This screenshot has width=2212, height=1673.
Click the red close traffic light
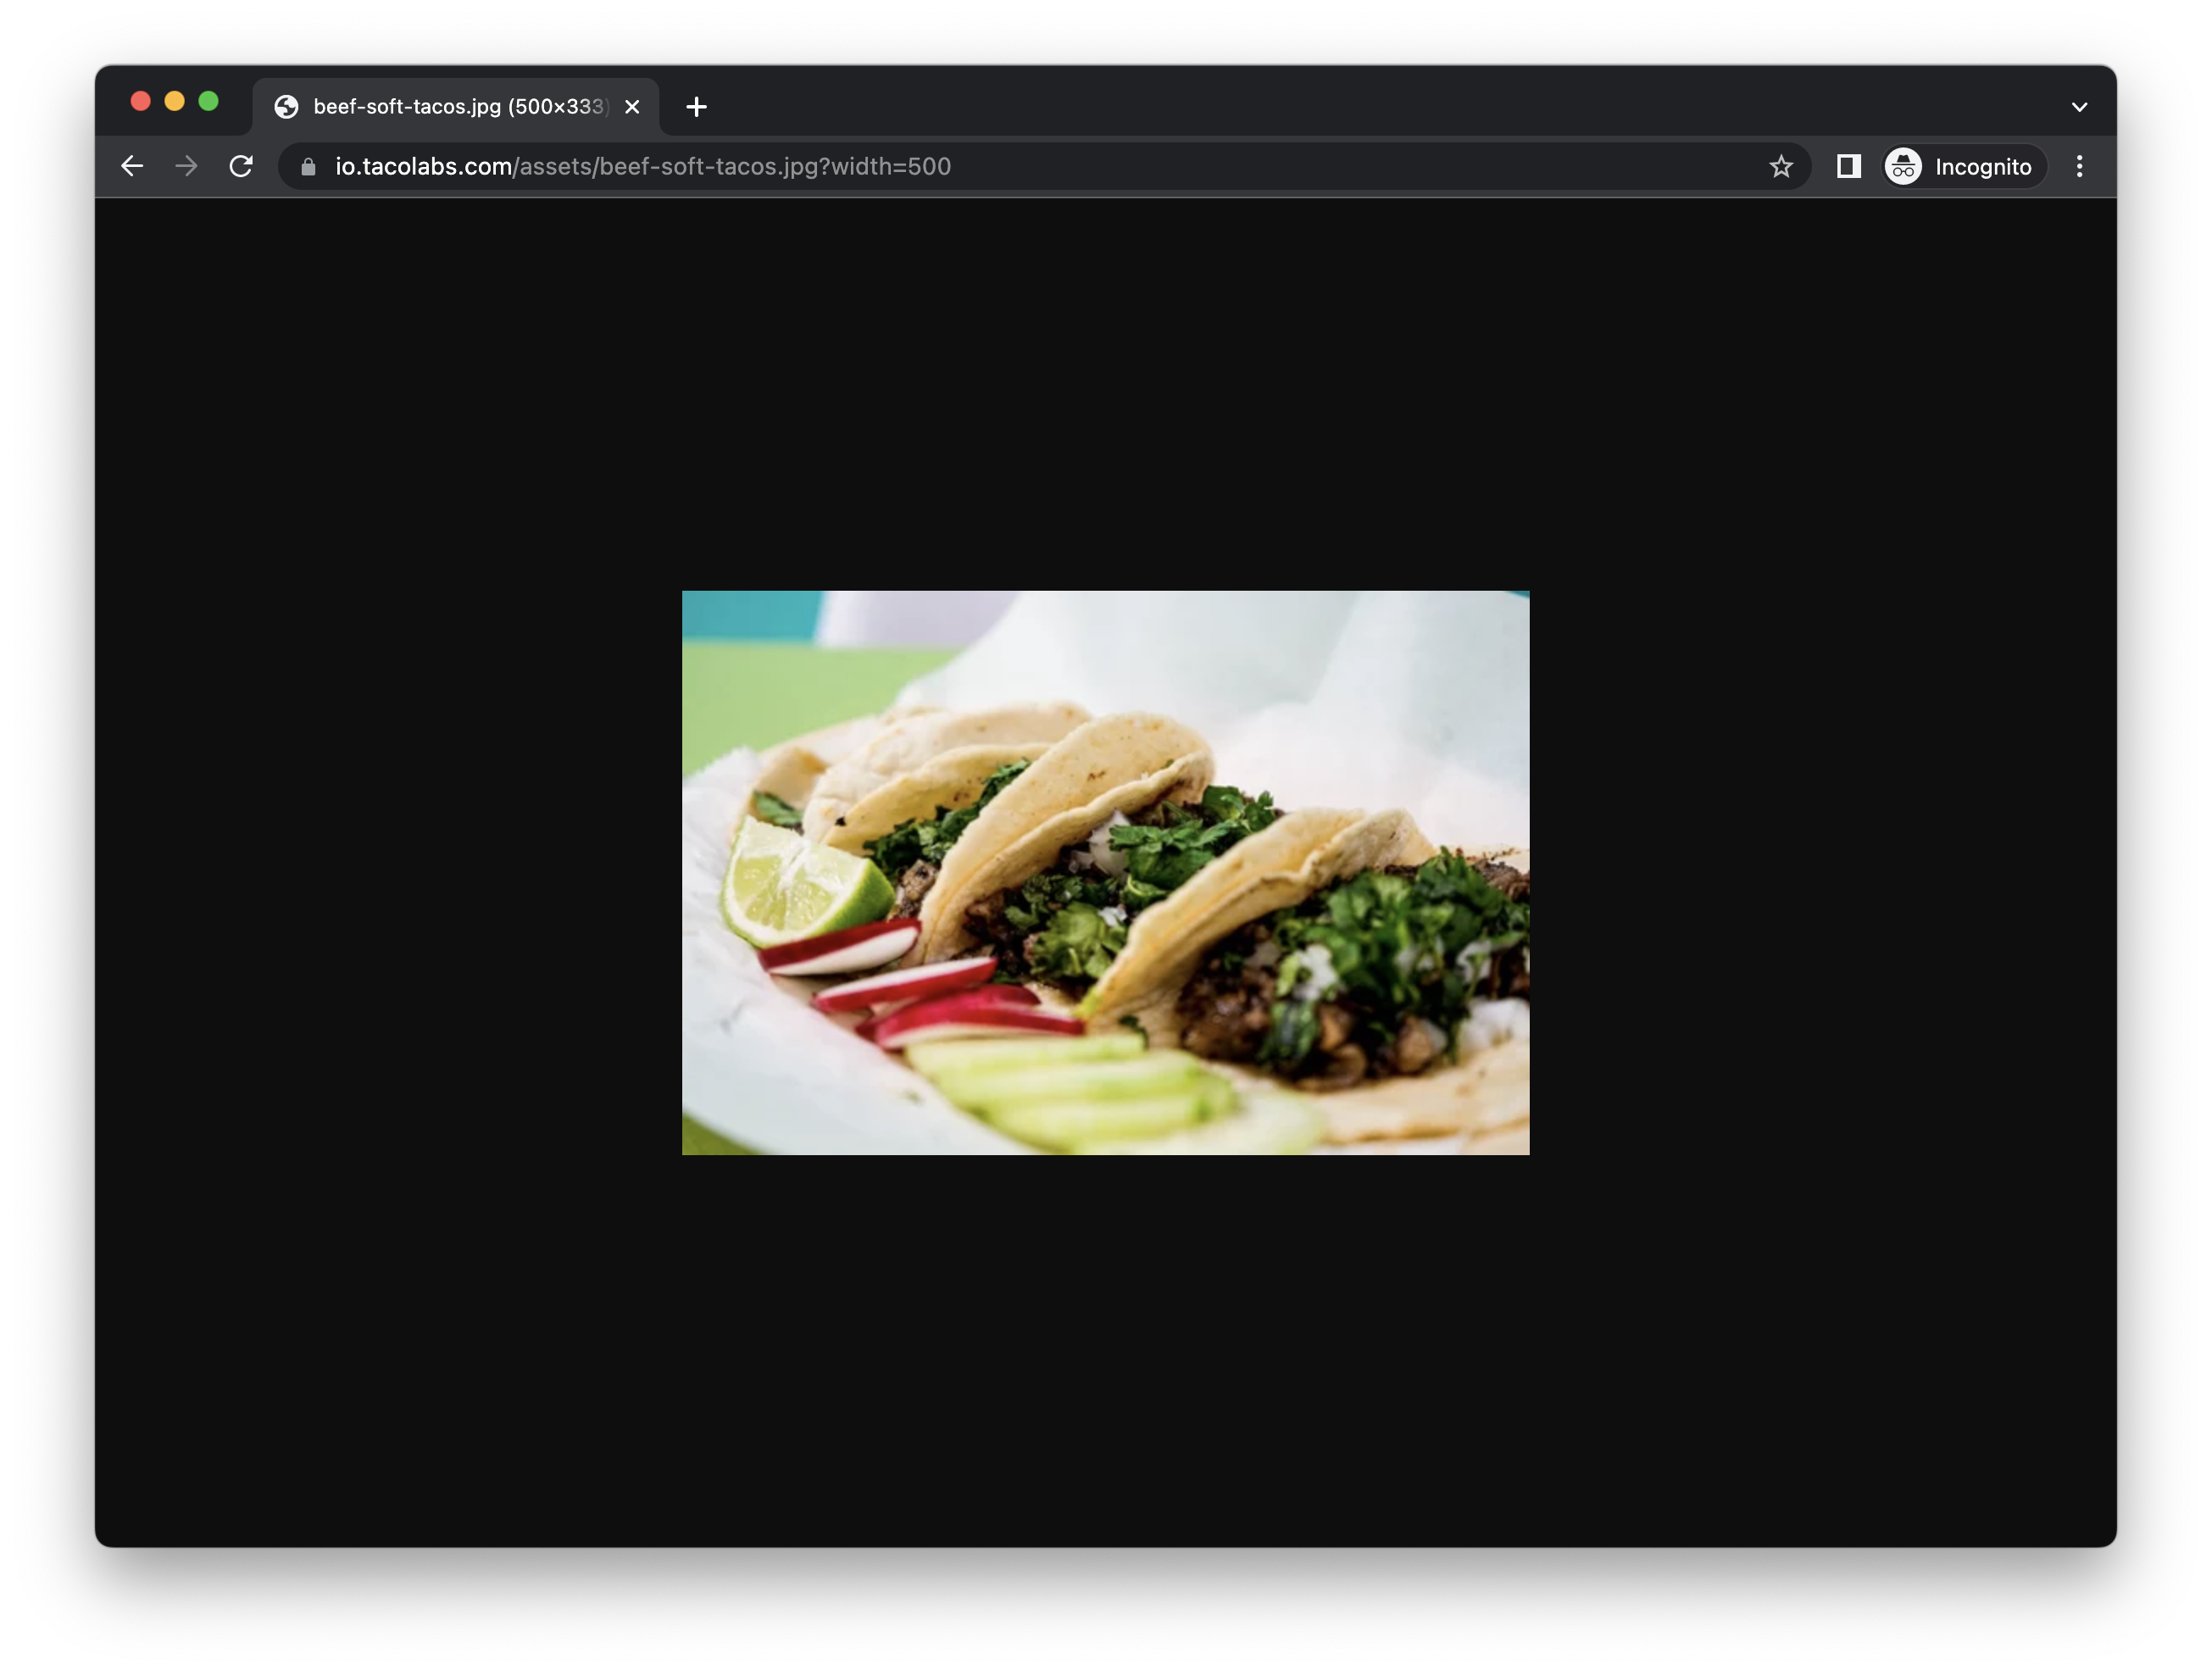point(142,101)
